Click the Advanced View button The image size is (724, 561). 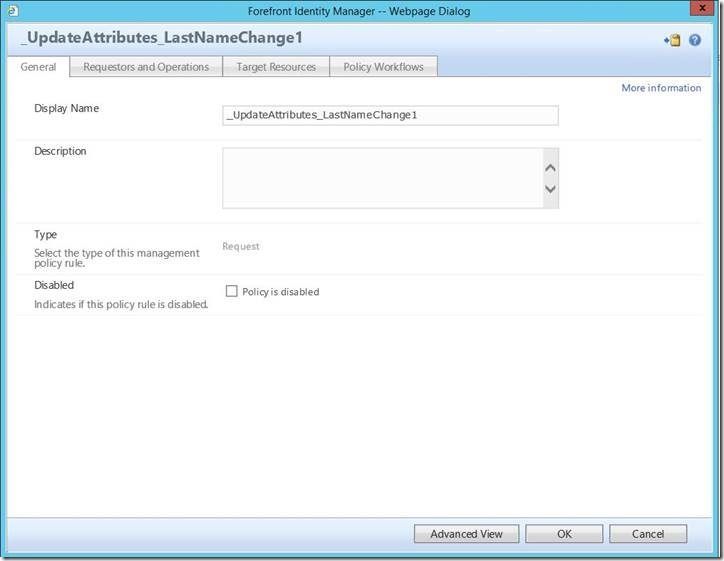466,534
